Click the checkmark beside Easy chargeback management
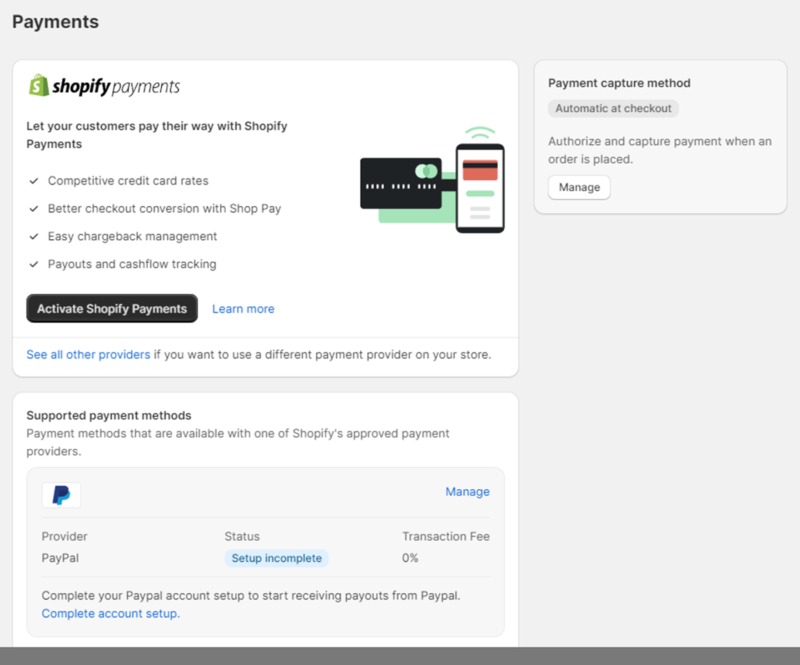This screenshot has width=800, height=665. tap(34, 237)
